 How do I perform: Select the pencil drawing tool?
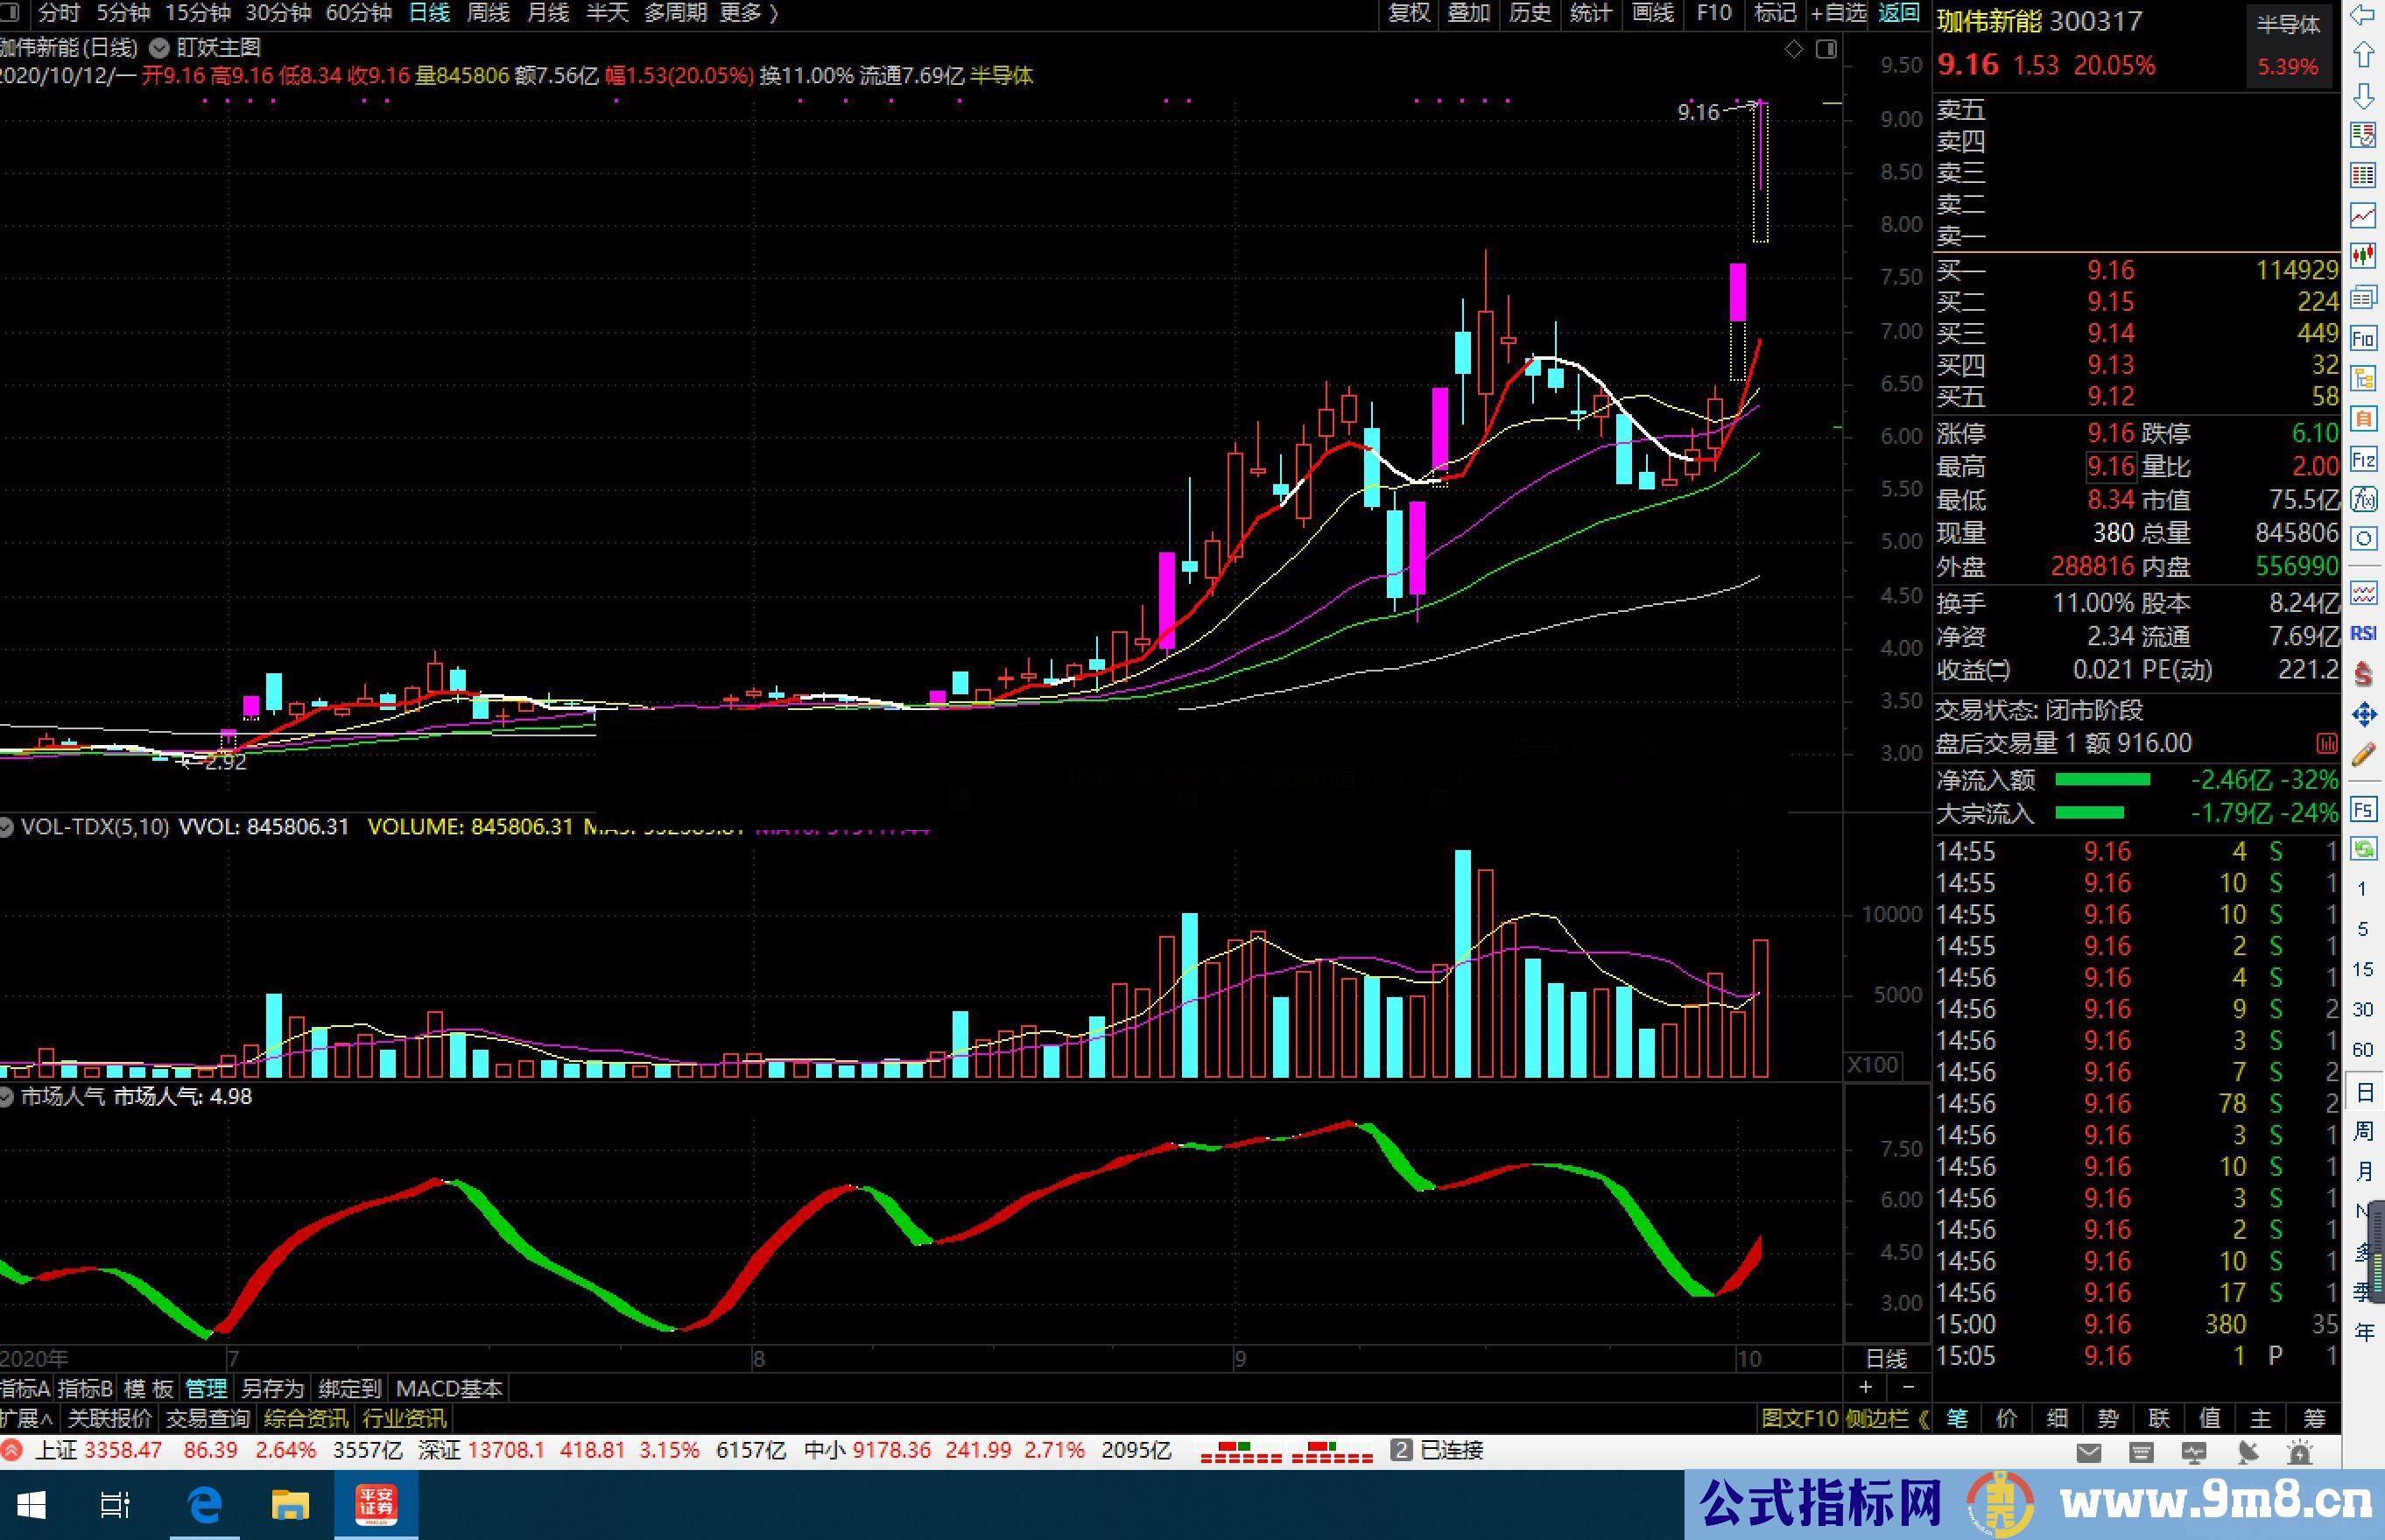point(2363,755)
